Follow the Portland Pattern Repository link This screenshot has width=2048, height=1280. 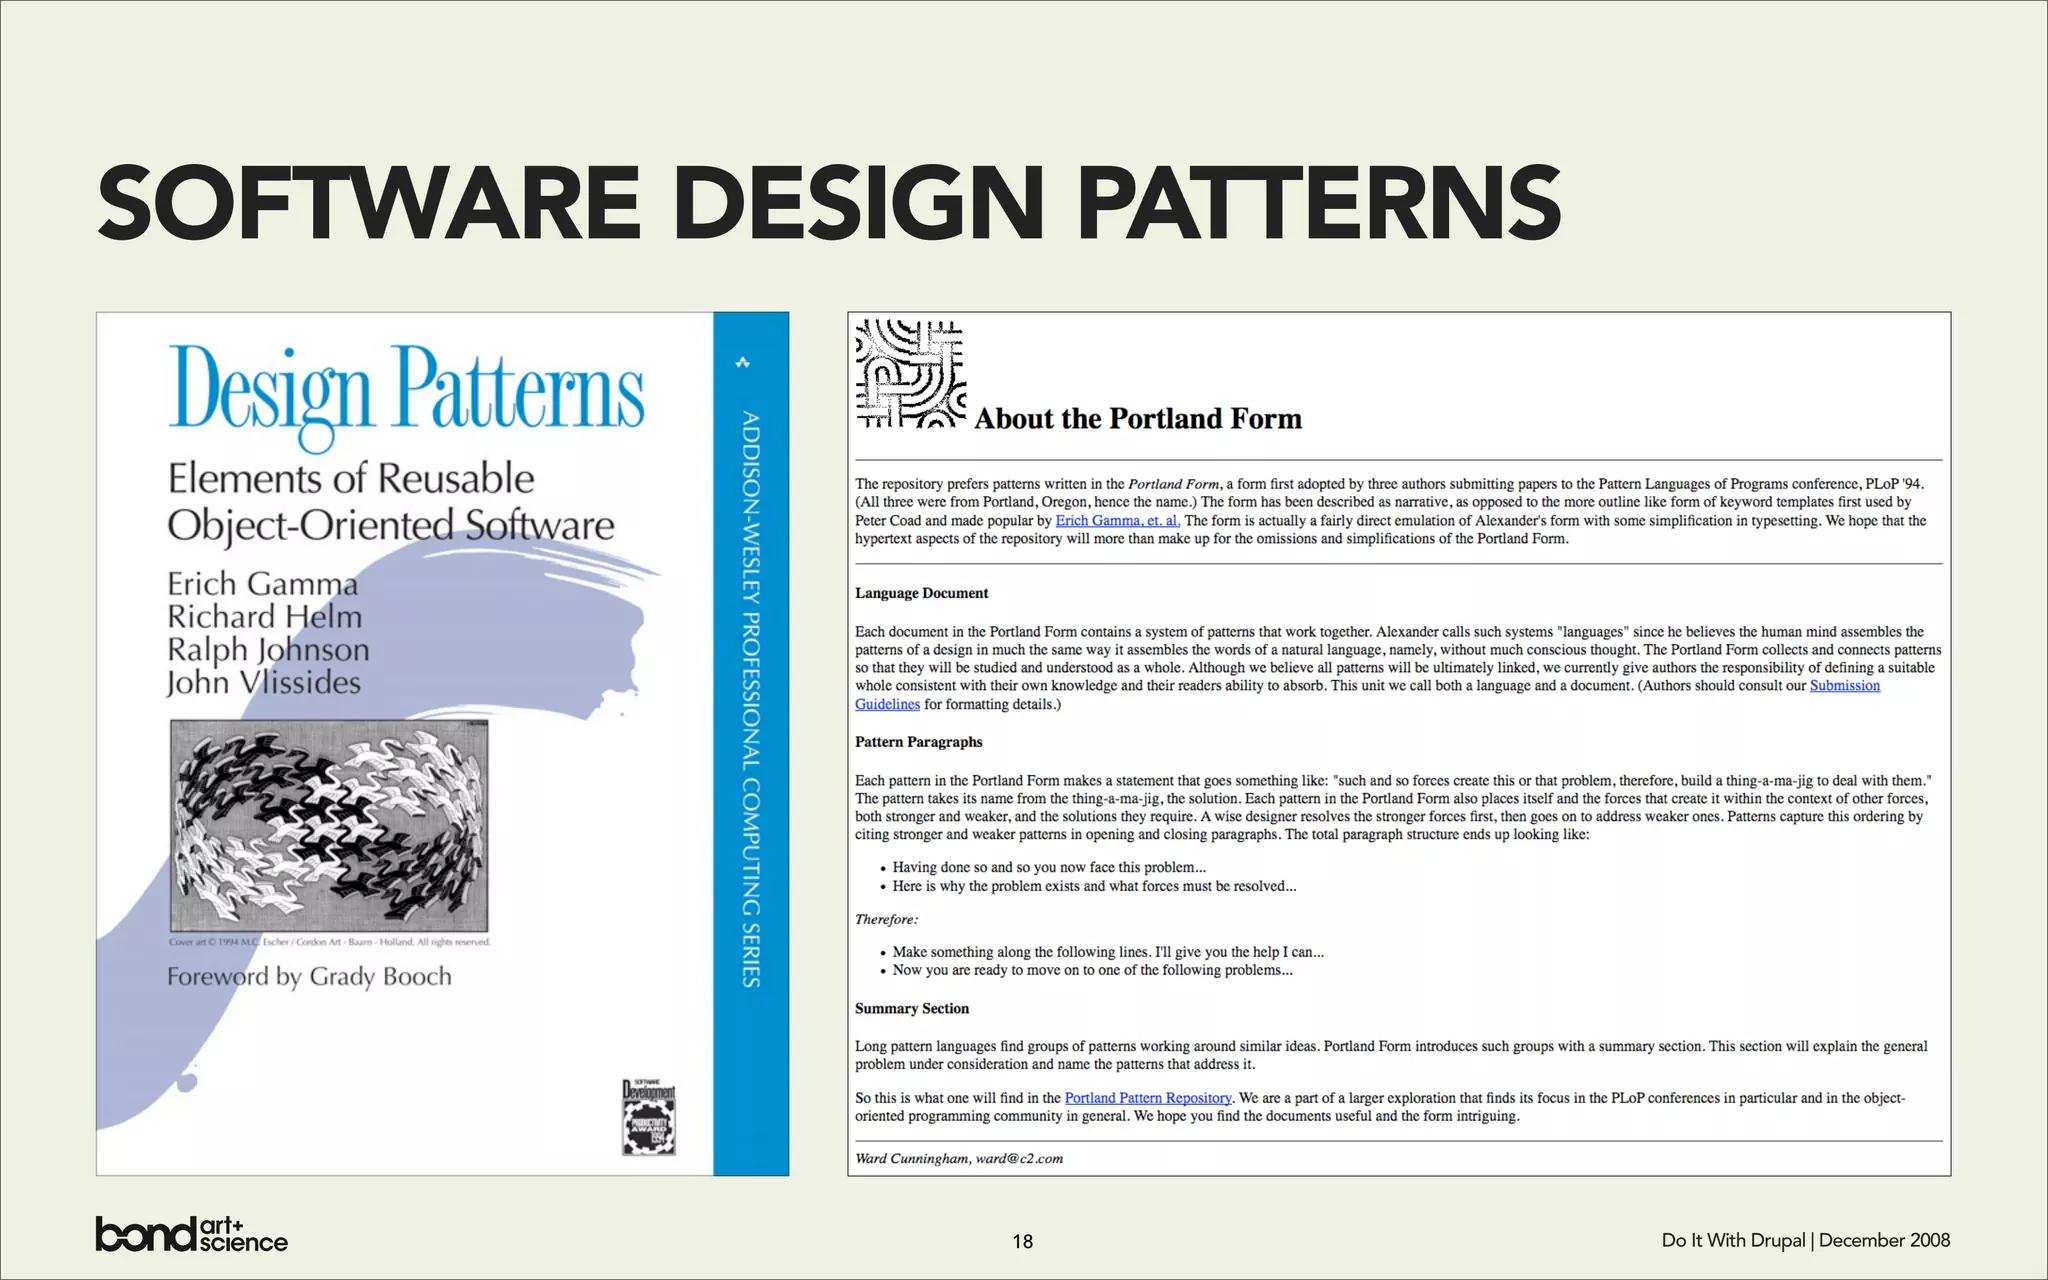tap(1148, 1098)
